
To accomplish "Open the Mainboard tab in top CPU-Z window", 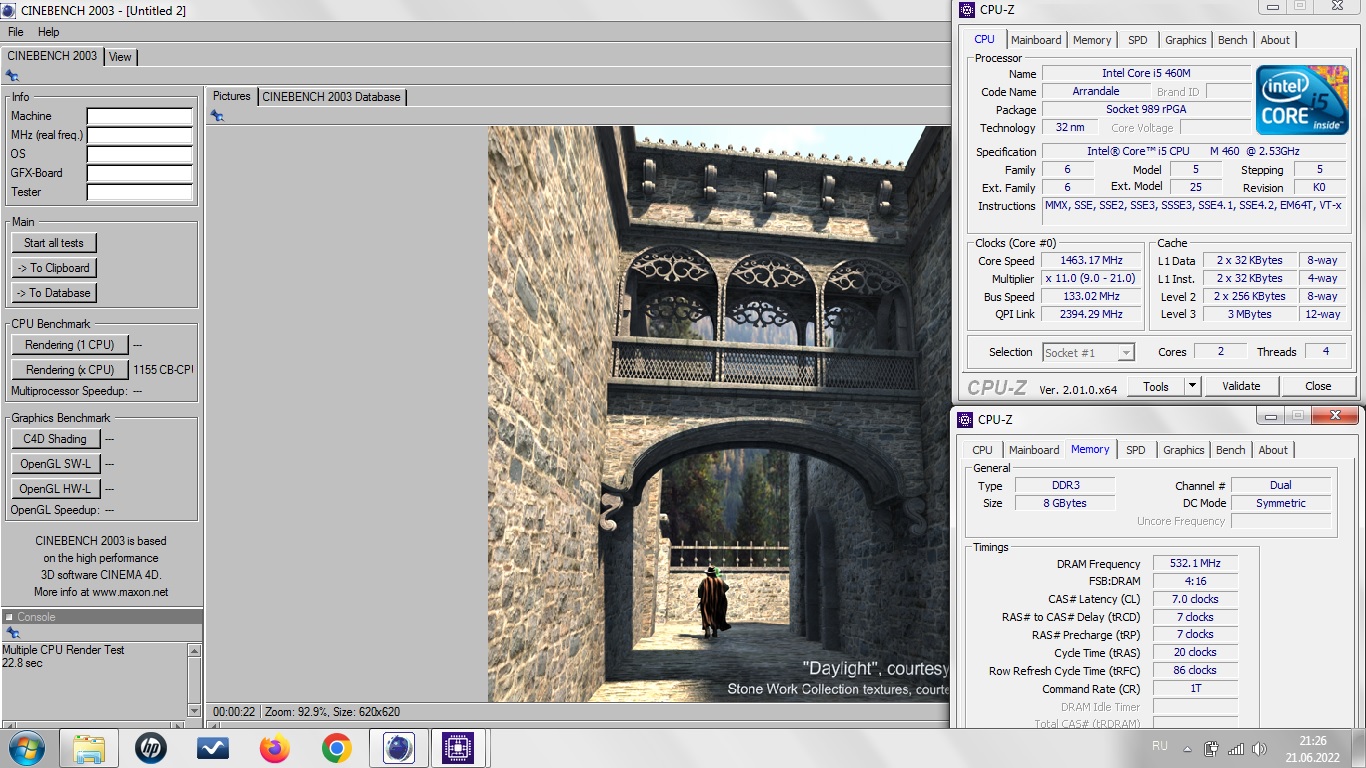I will coord(1036,40).
